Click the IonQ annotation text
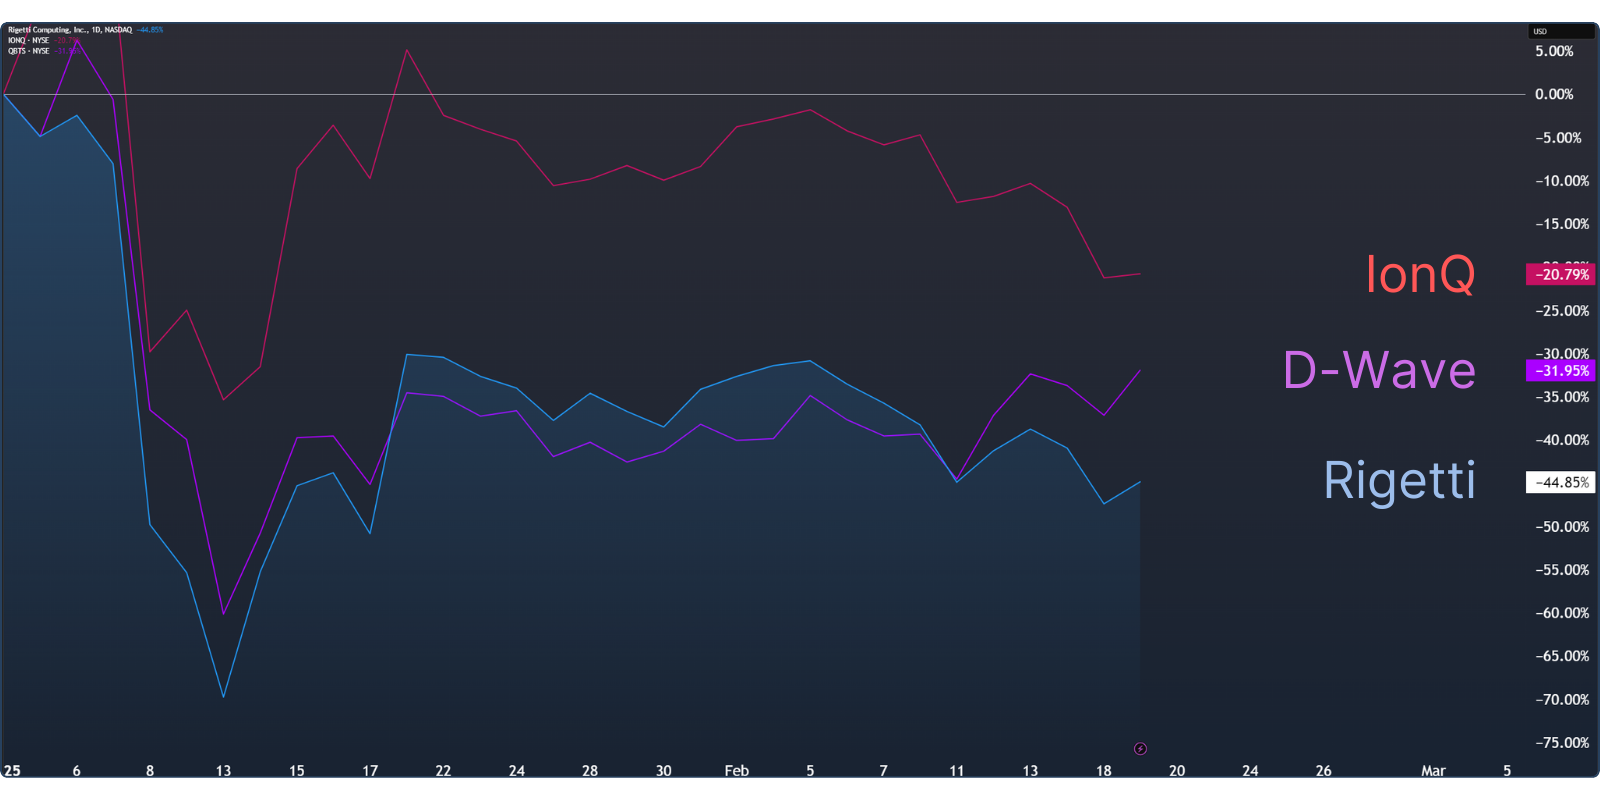1600x800 pixels. [x=1420, y=274]
